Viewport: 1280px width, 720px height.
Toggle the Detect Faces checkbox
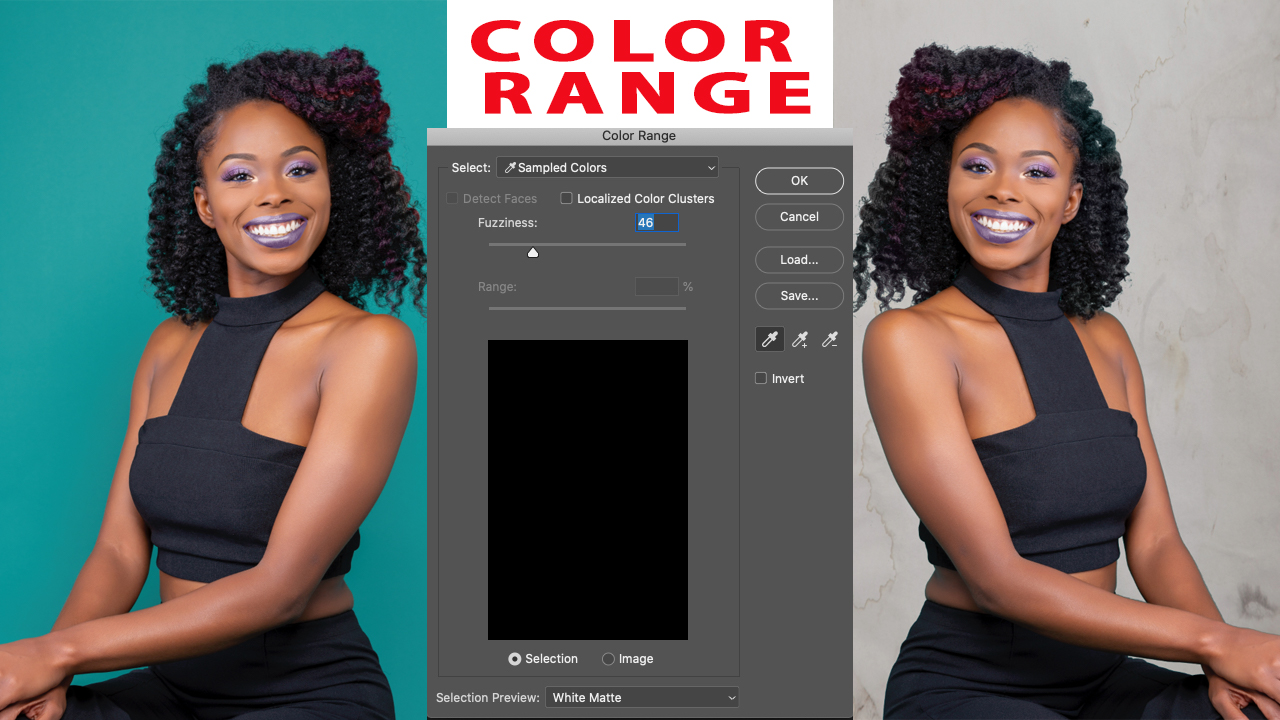[452, 198]
